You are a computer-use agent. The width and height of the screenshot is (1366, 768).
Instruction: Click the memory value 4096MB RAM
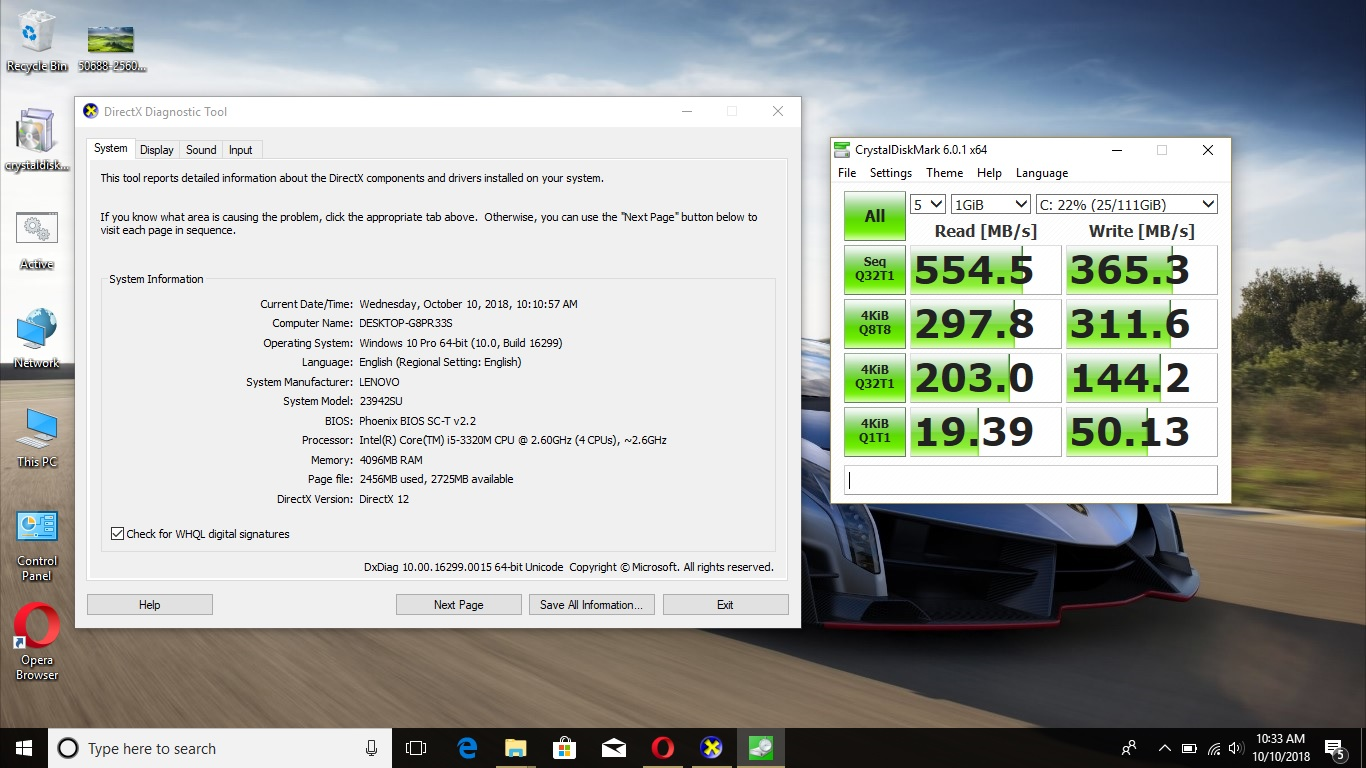(391, 460)
